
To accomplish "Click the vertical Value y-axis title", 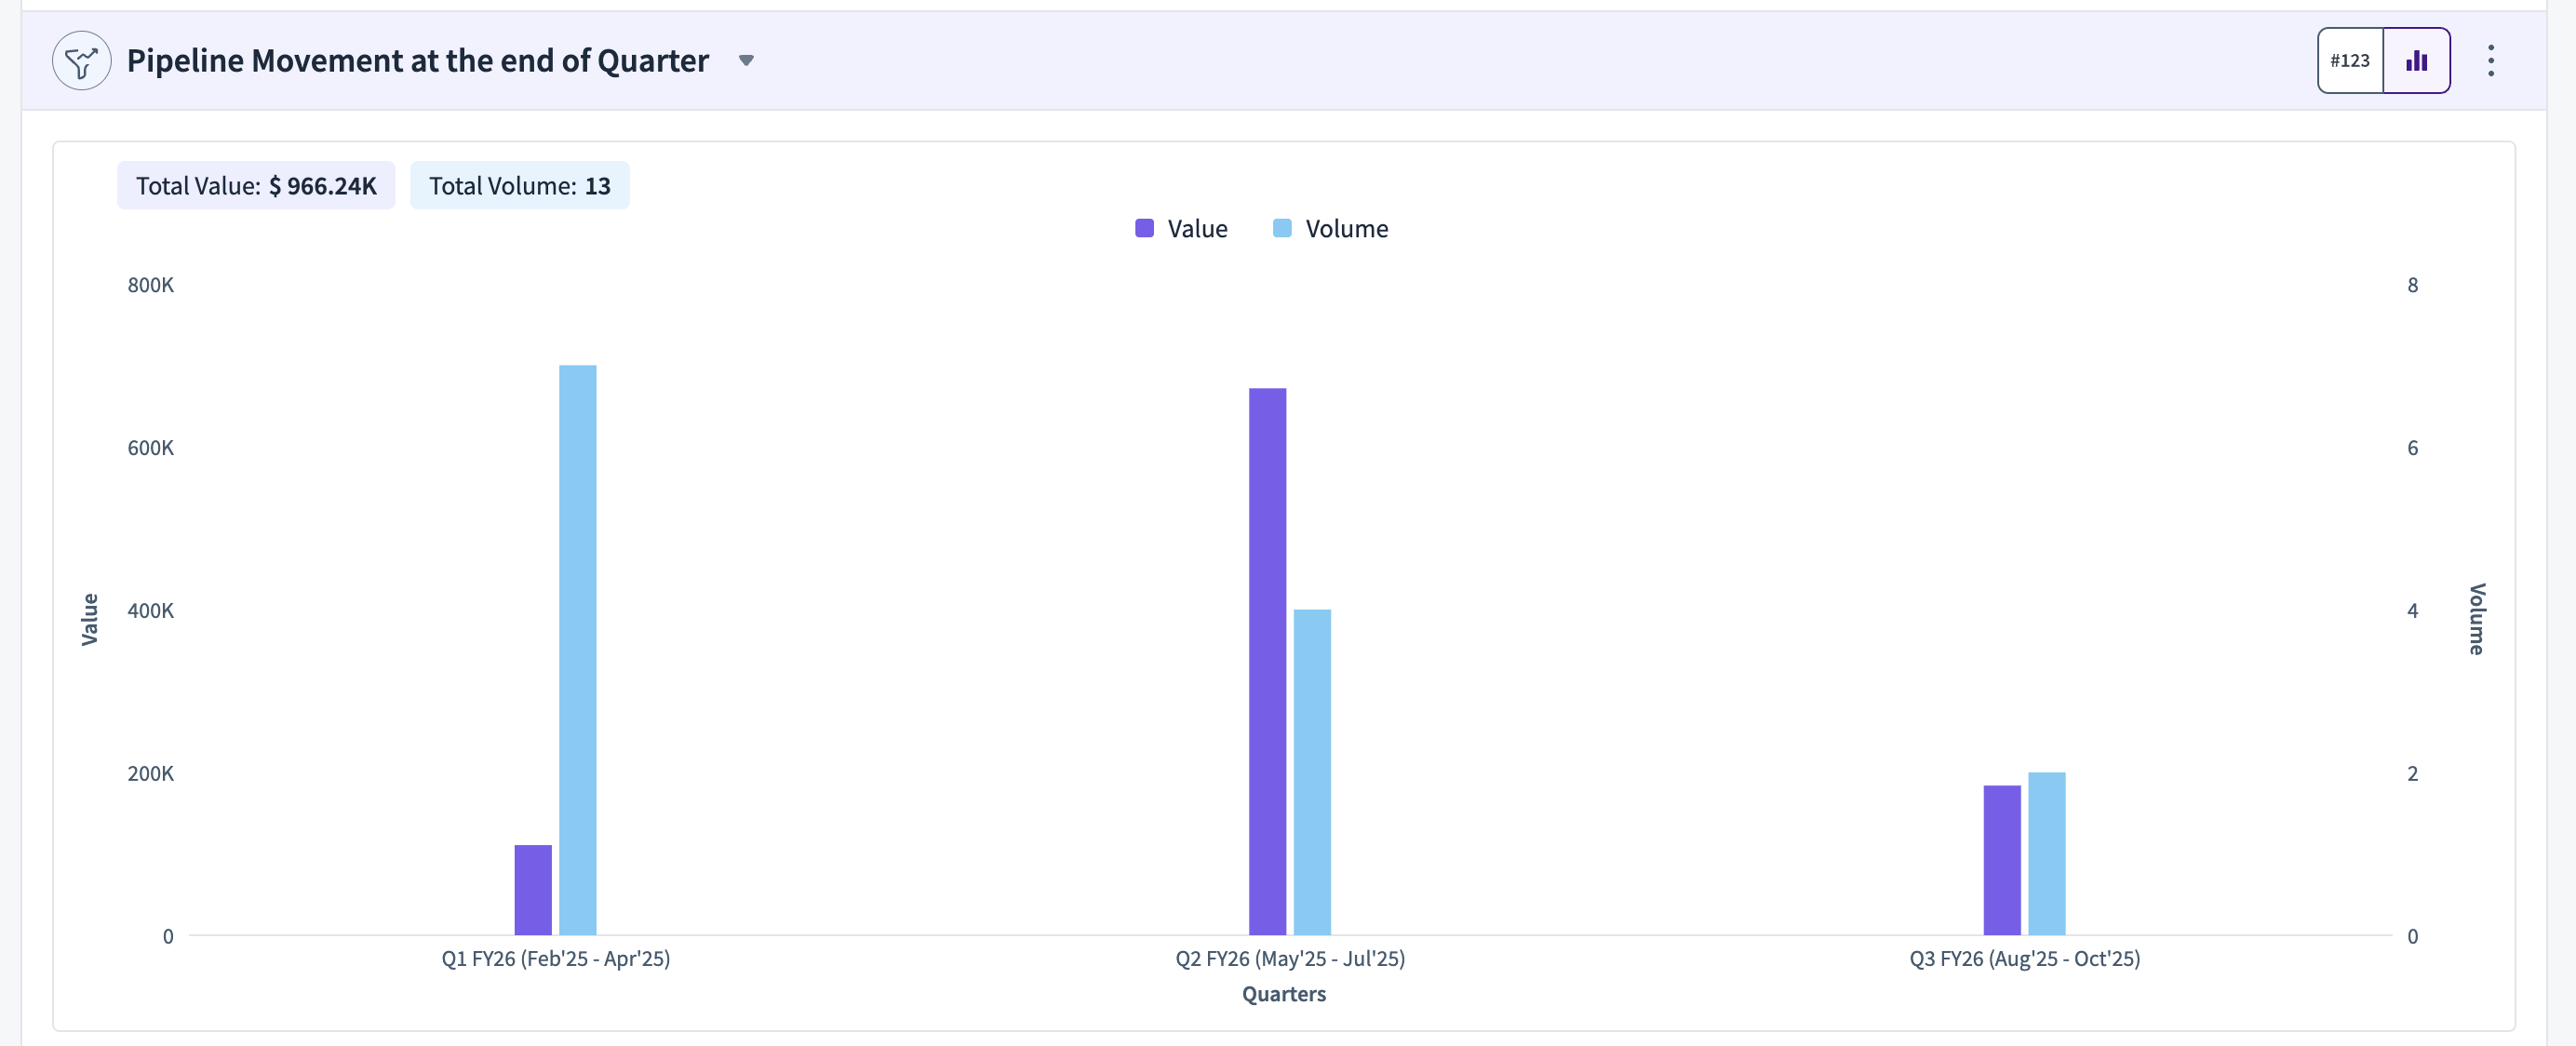I will click(x=90, y=619).
